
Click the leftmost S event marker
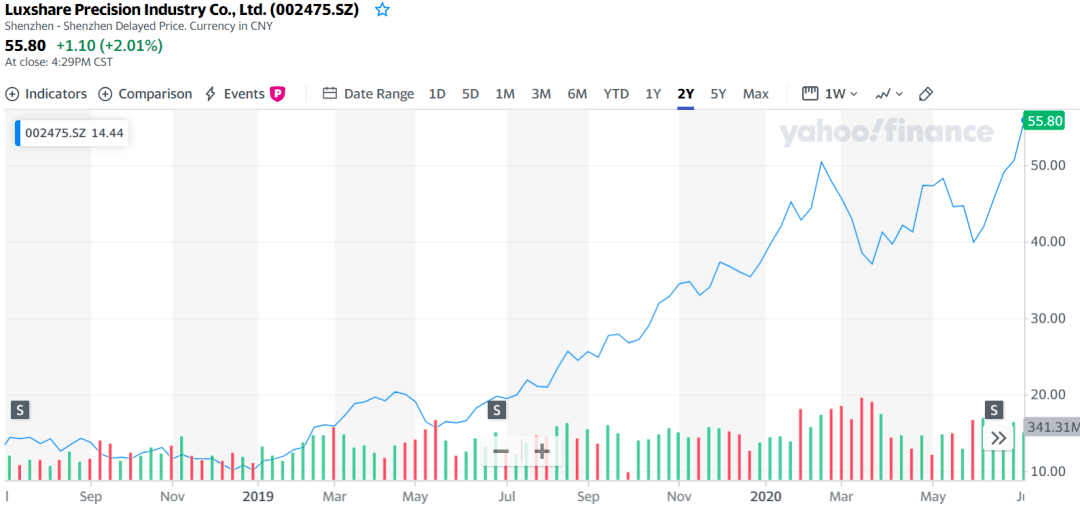(20, 411)
